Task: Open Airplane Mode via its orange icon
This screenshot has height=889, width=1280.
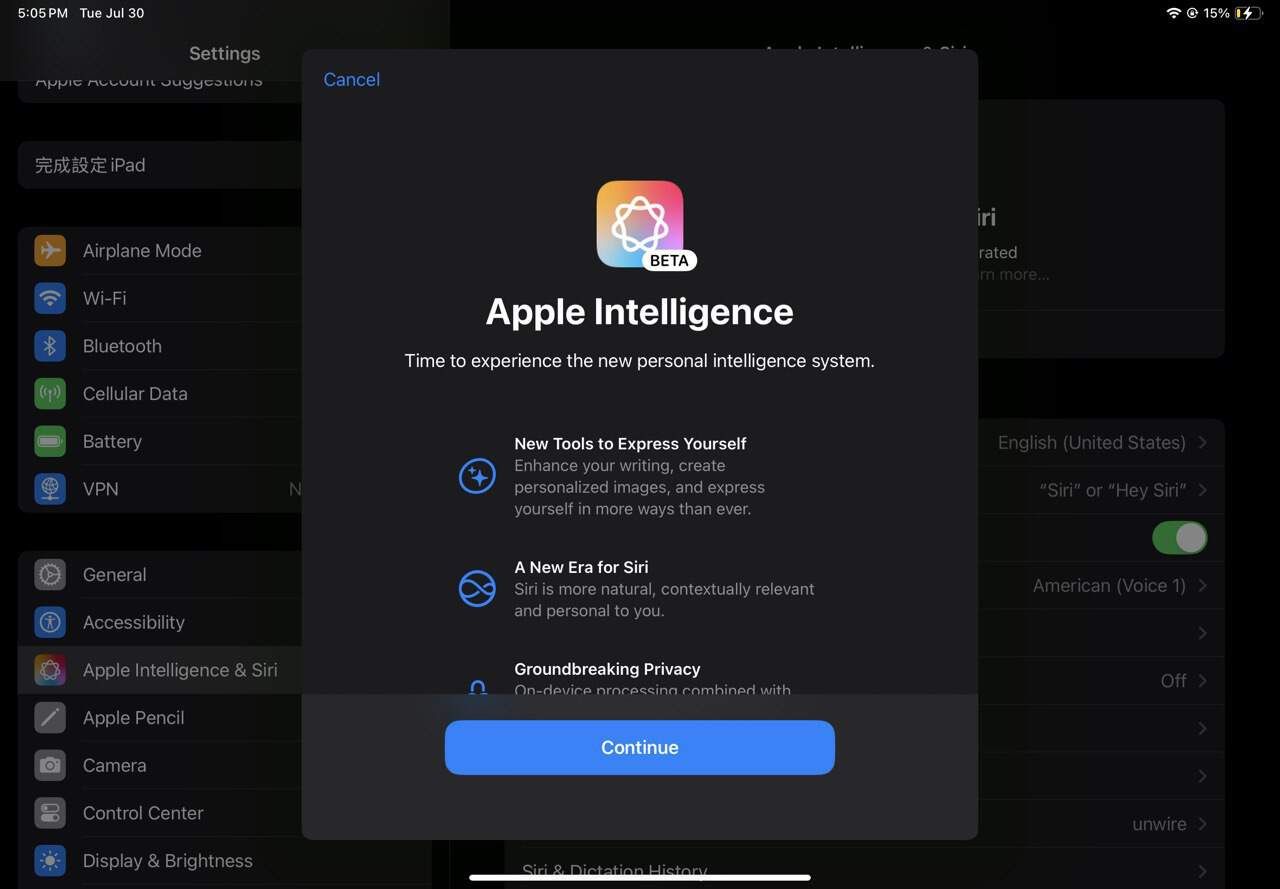Action: [50, 250]
